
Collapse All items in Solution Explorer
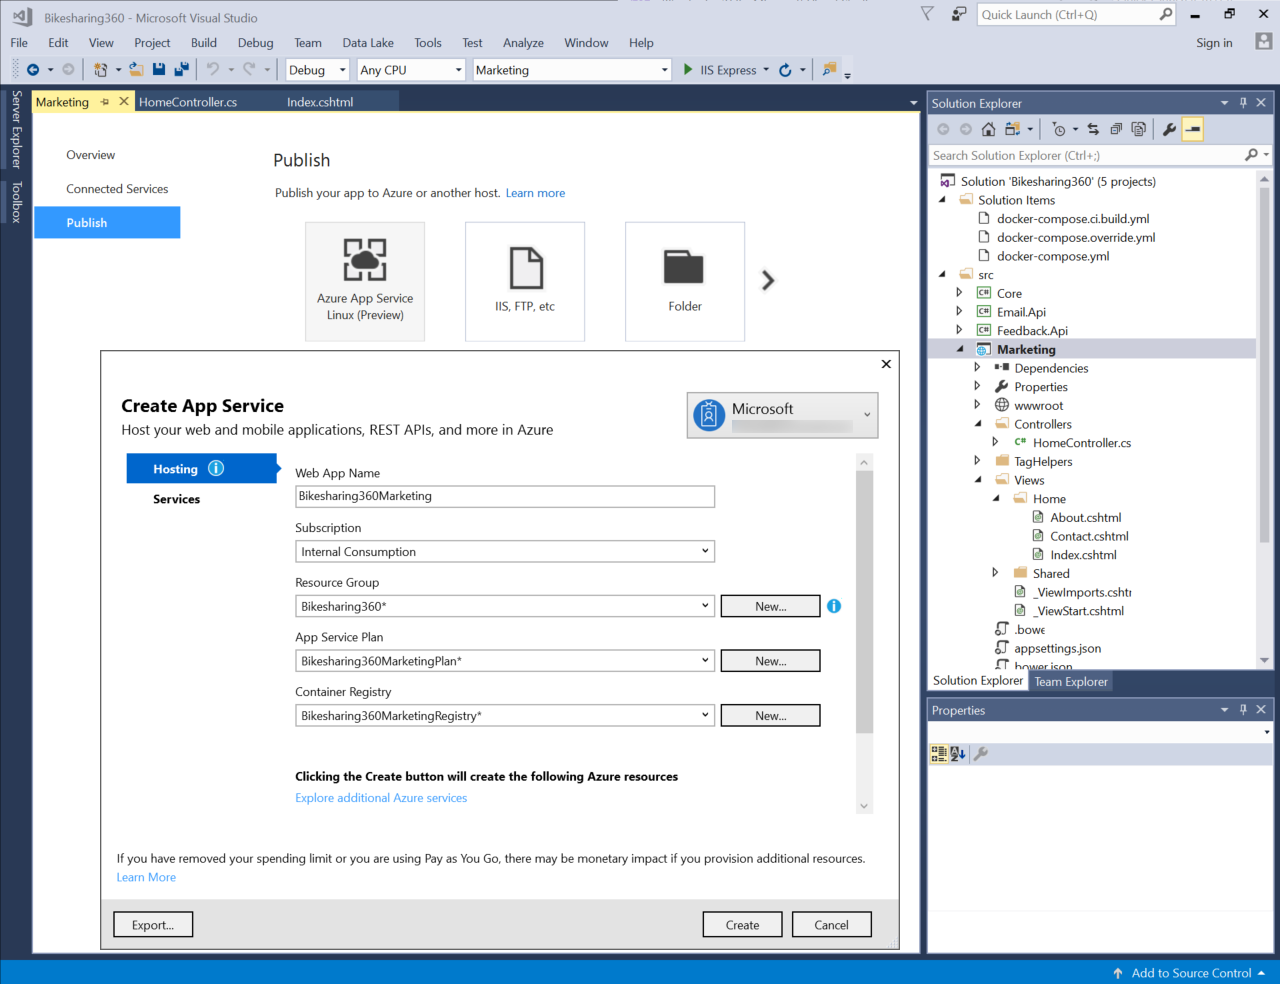coord(1116,128)
